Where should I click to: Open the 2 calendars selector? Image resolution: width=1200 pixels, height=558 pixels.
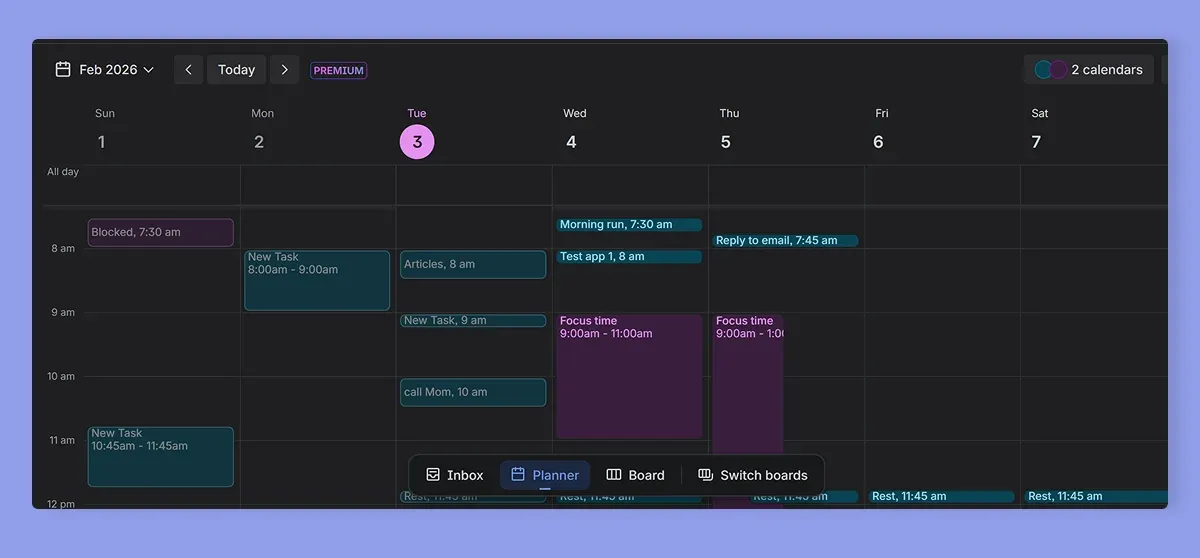point(1089,70)
